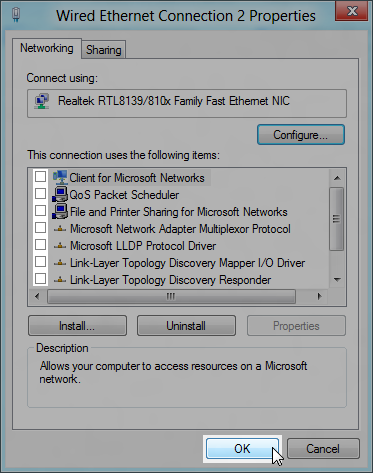This screenshot has height=473, width=373.
Task: Click the list scroll up arrow
Action: [337, 178]
